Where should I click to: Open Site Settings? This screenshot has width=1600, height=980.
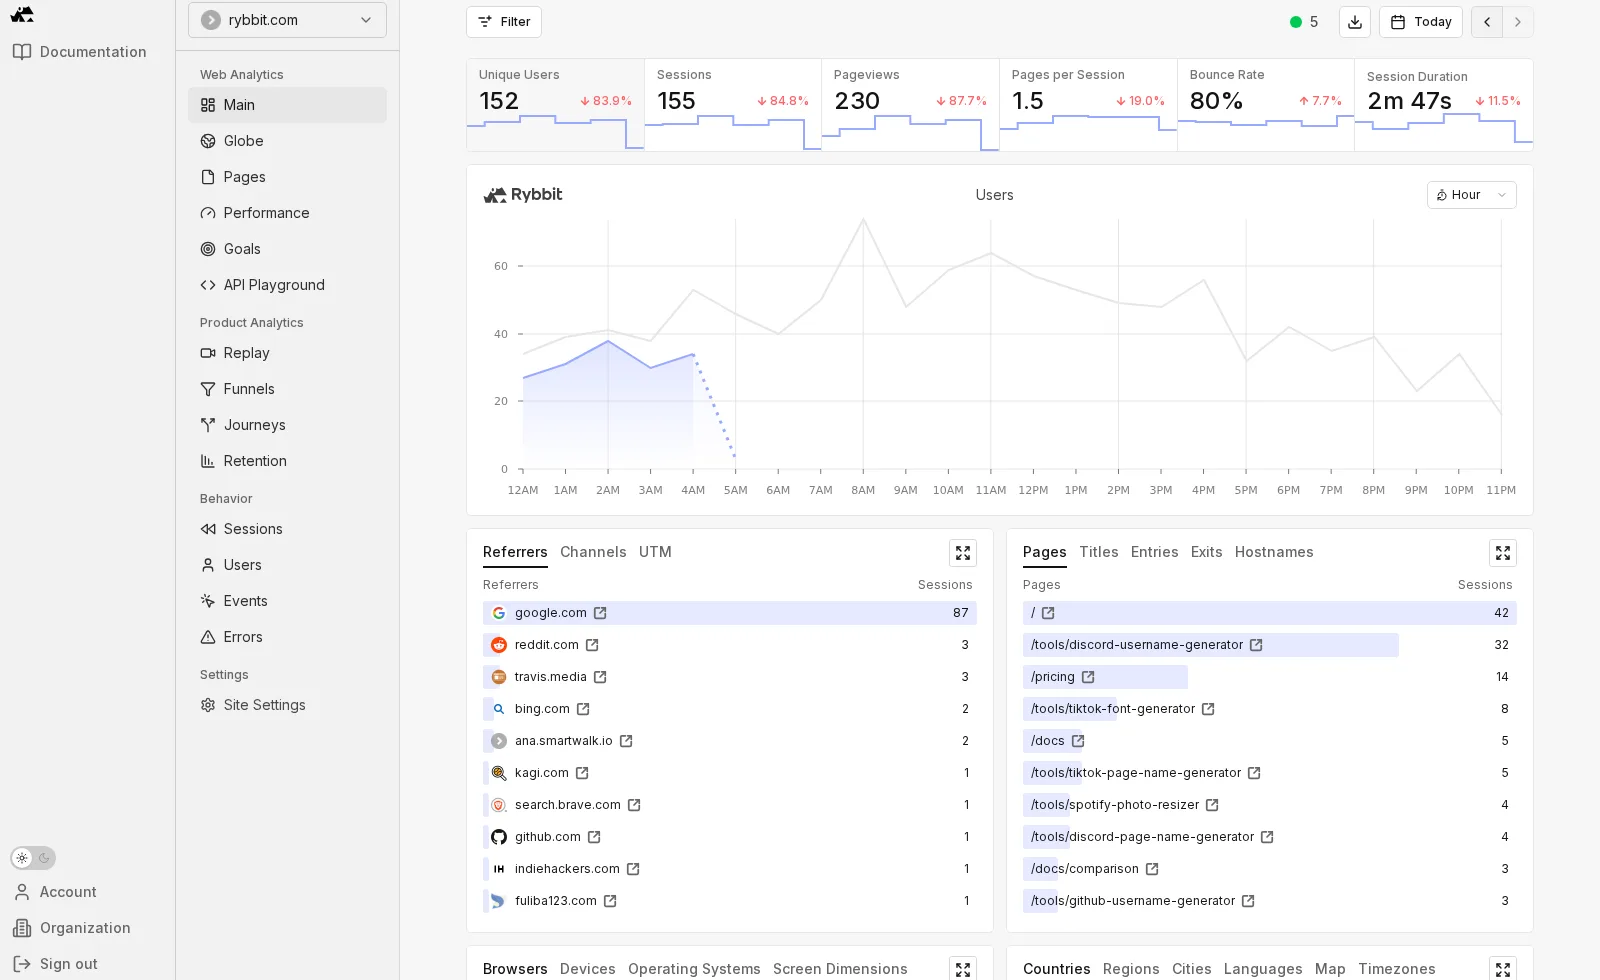(287, 705)
